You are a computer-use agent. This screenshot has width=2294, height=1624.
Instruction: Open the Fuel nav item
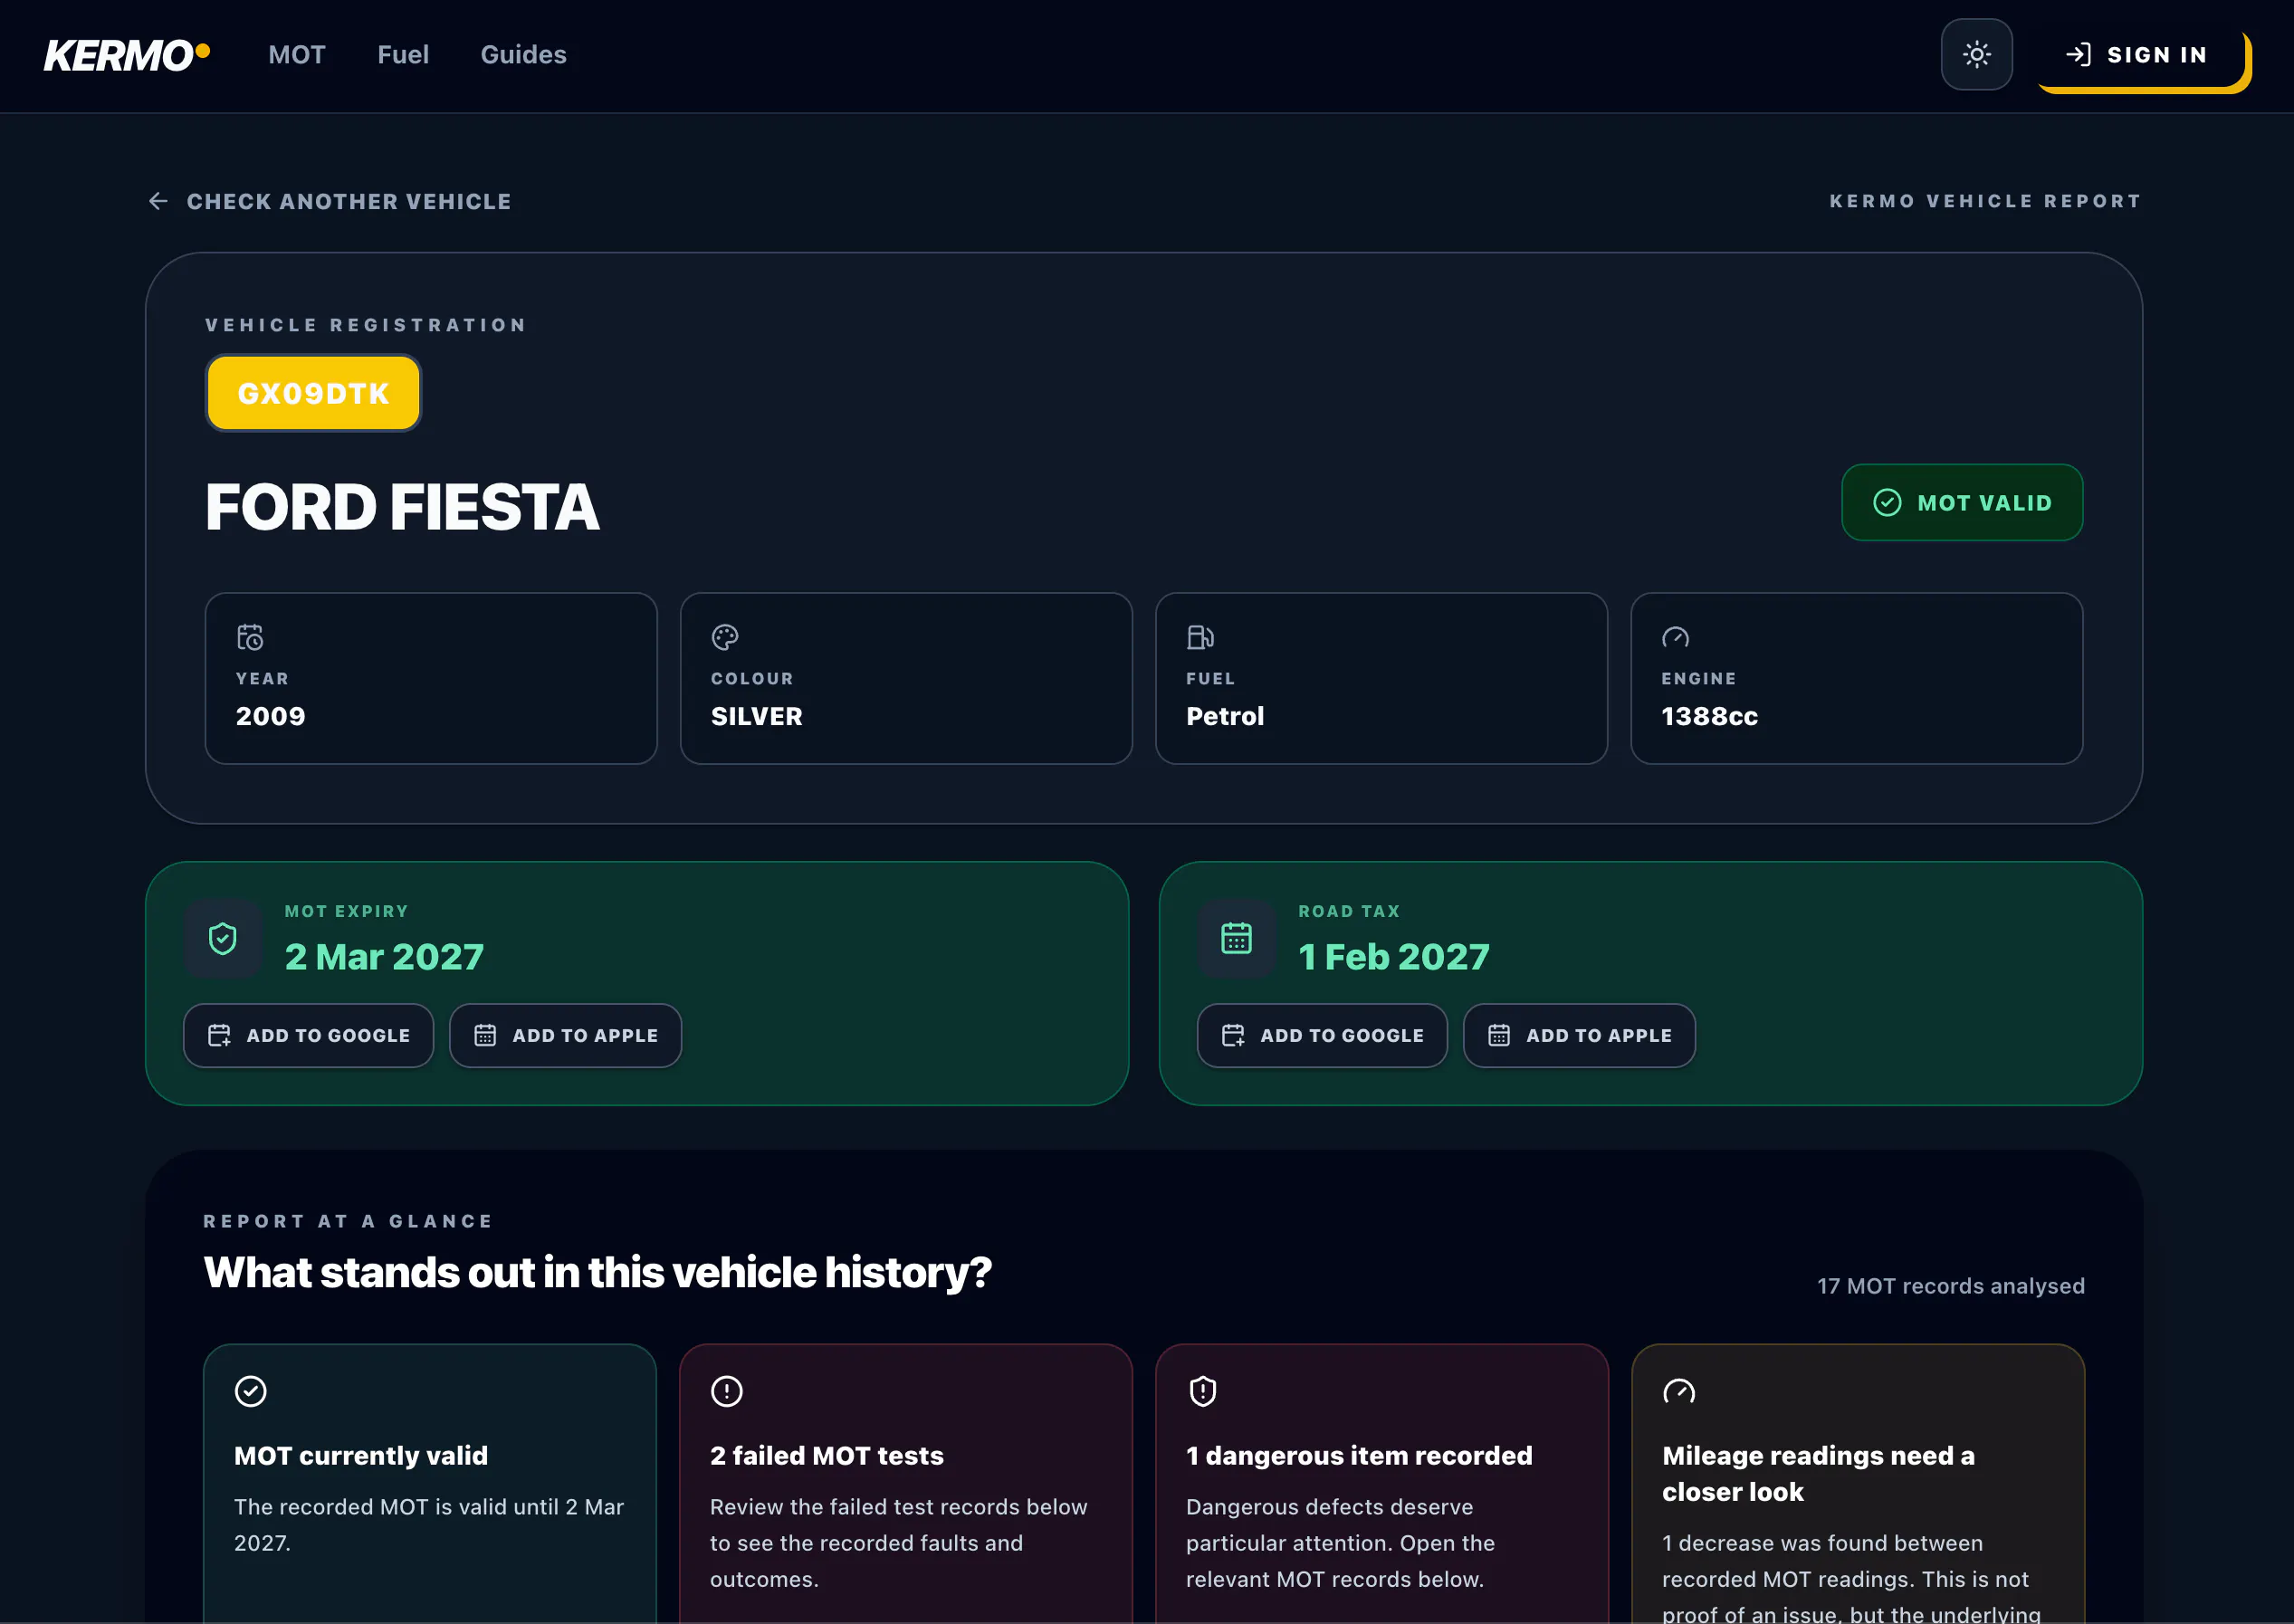click(403, 55)
